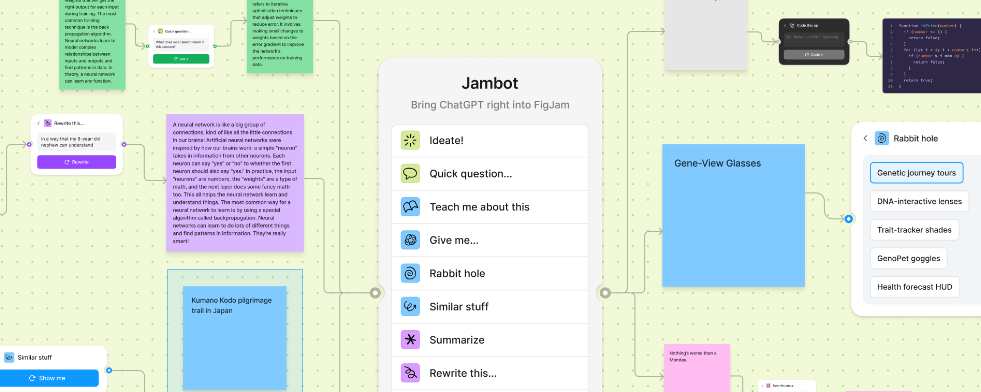Choose Rewrite this... in the Jambot menu
Viewport: 981px width, 392px height.
coord(490,373)
